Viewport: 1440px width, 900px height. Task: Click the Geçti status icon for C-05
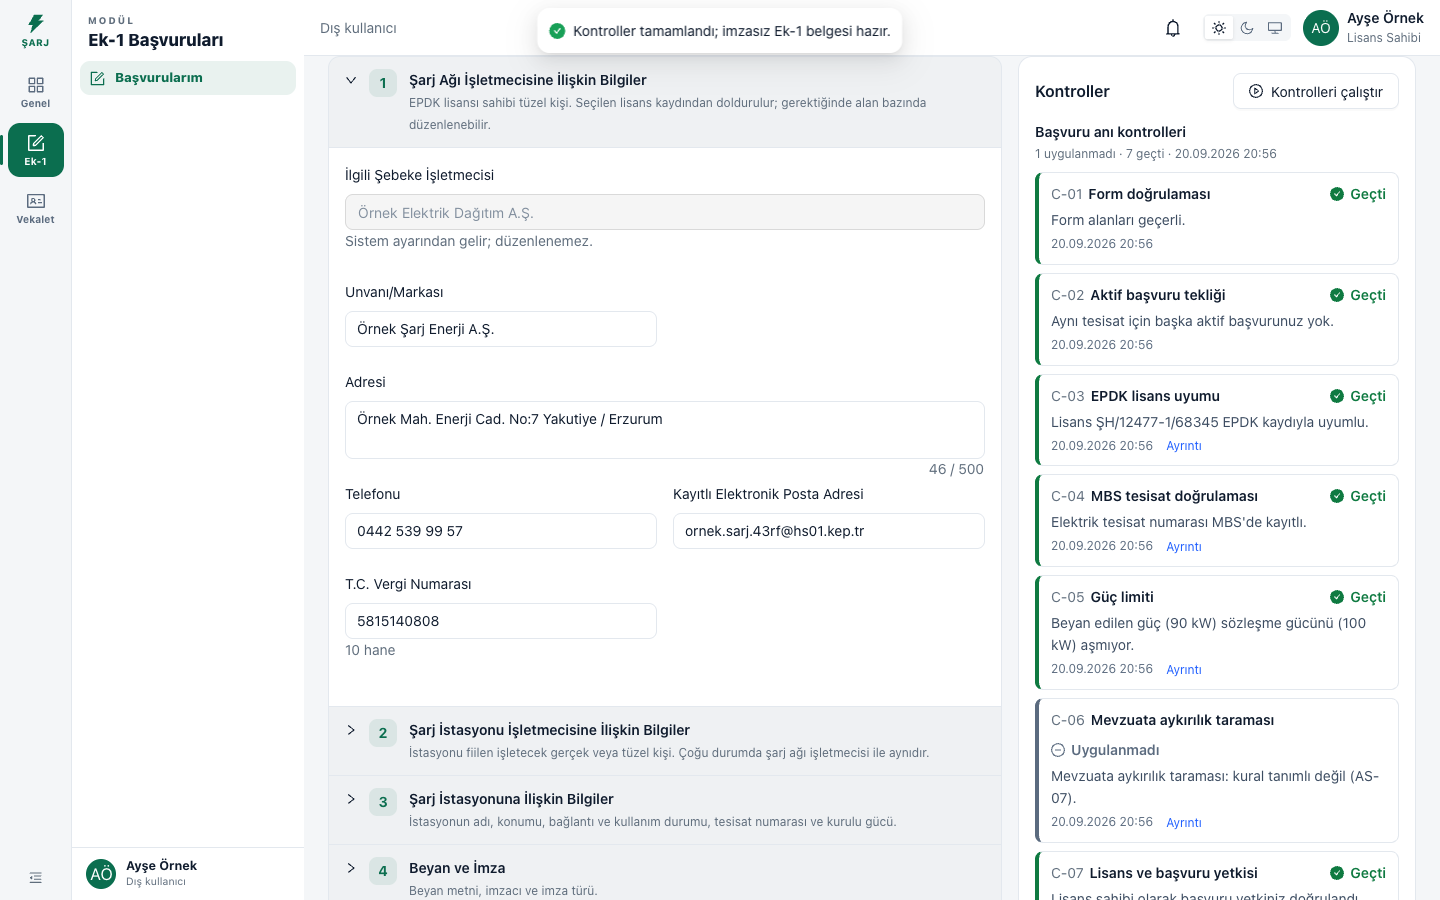click(1337, 597)
